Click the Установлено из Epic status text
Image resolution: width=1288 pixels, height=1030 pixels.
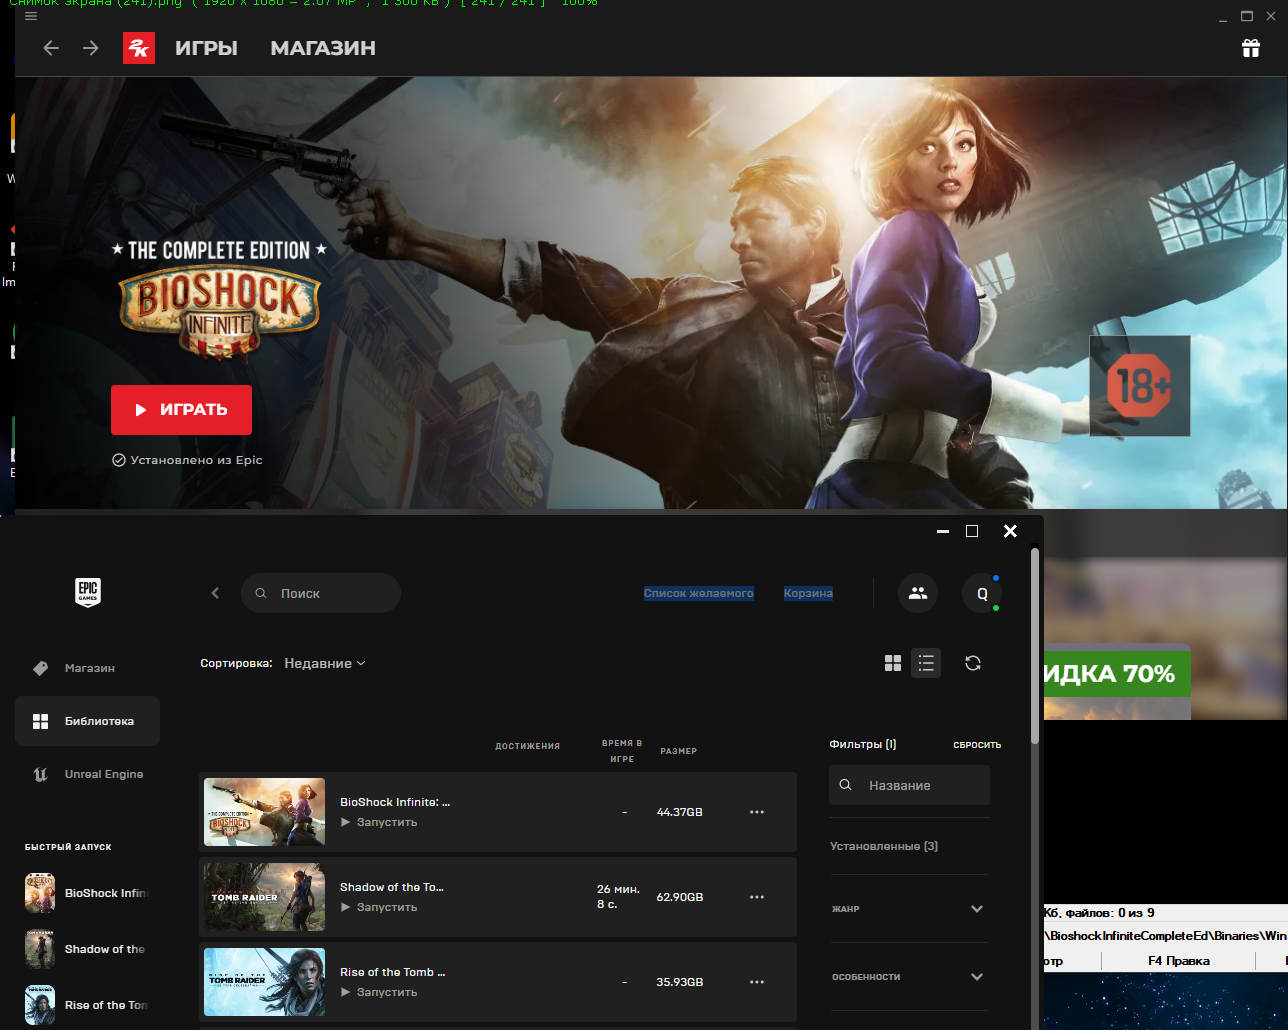[187, 460]
